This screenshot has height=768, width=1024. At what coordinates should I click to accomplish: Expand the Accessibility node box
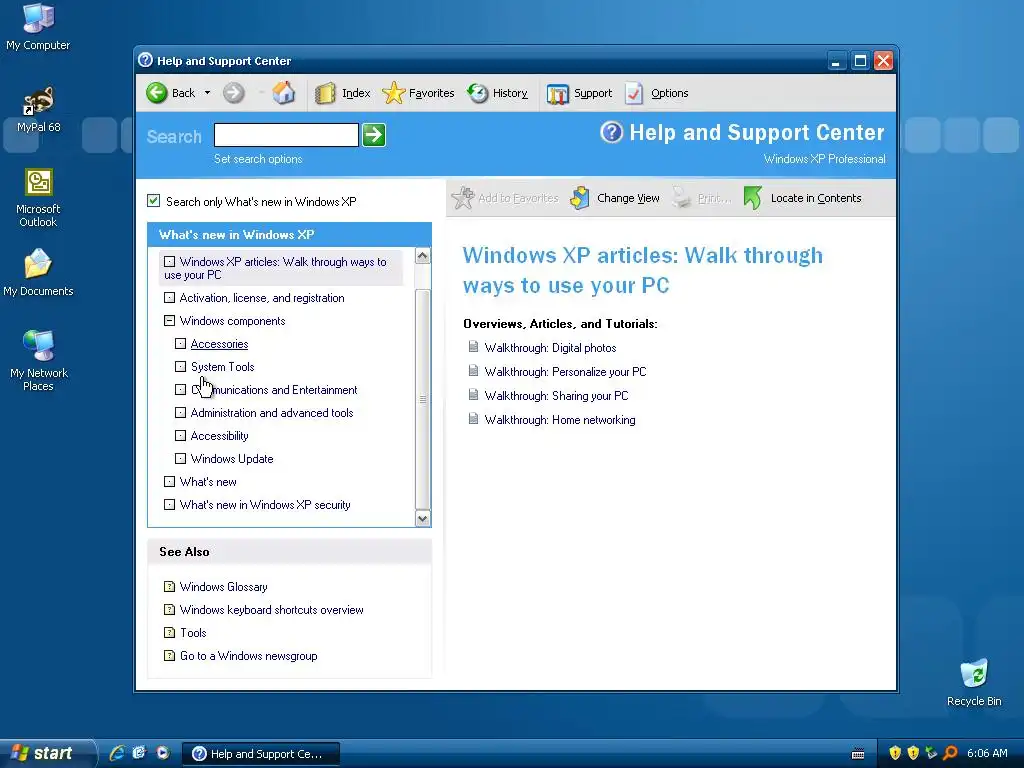180,436
